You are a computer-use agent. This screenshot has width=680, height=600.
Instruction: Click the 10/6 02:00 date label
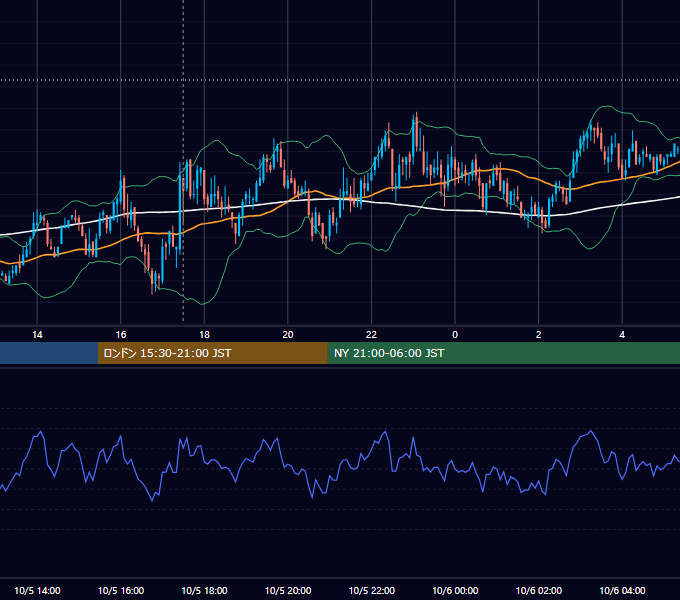point(539,590)
